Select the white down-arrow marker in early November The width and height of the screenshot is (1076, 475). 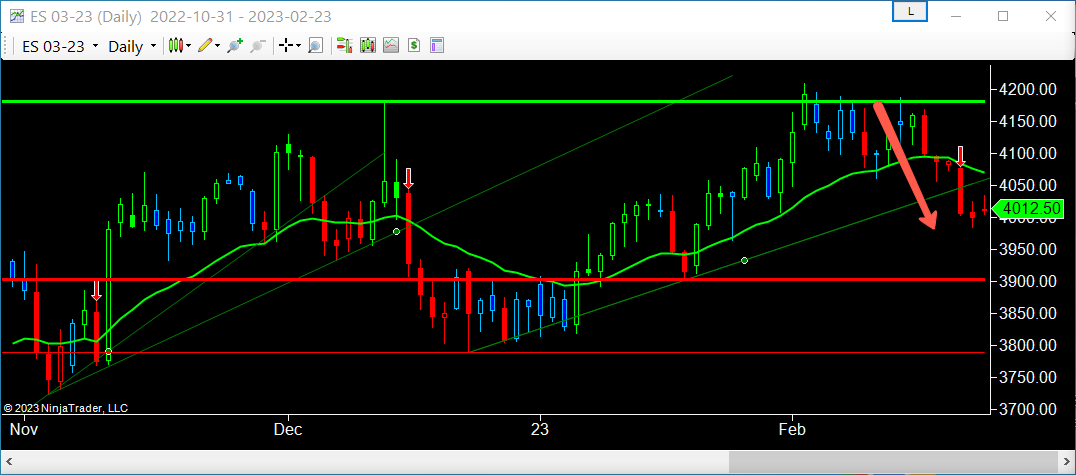(97, 290)
